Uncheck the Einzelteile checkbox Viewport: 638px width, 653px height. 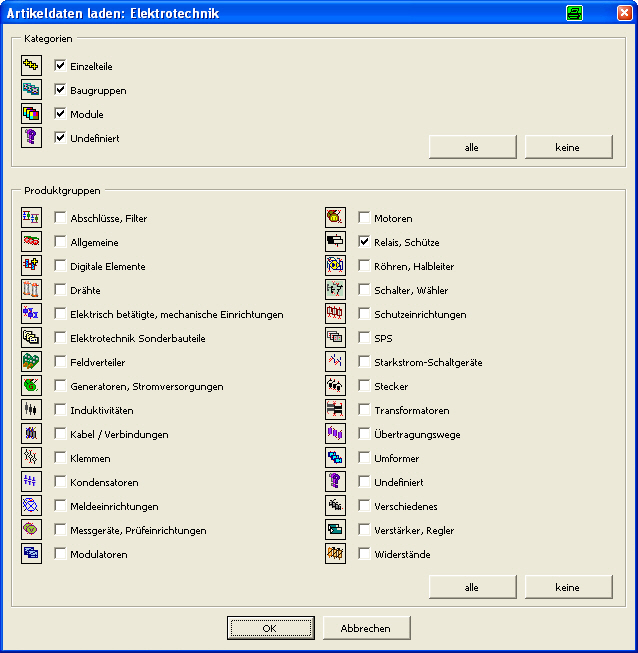(60, 65)
